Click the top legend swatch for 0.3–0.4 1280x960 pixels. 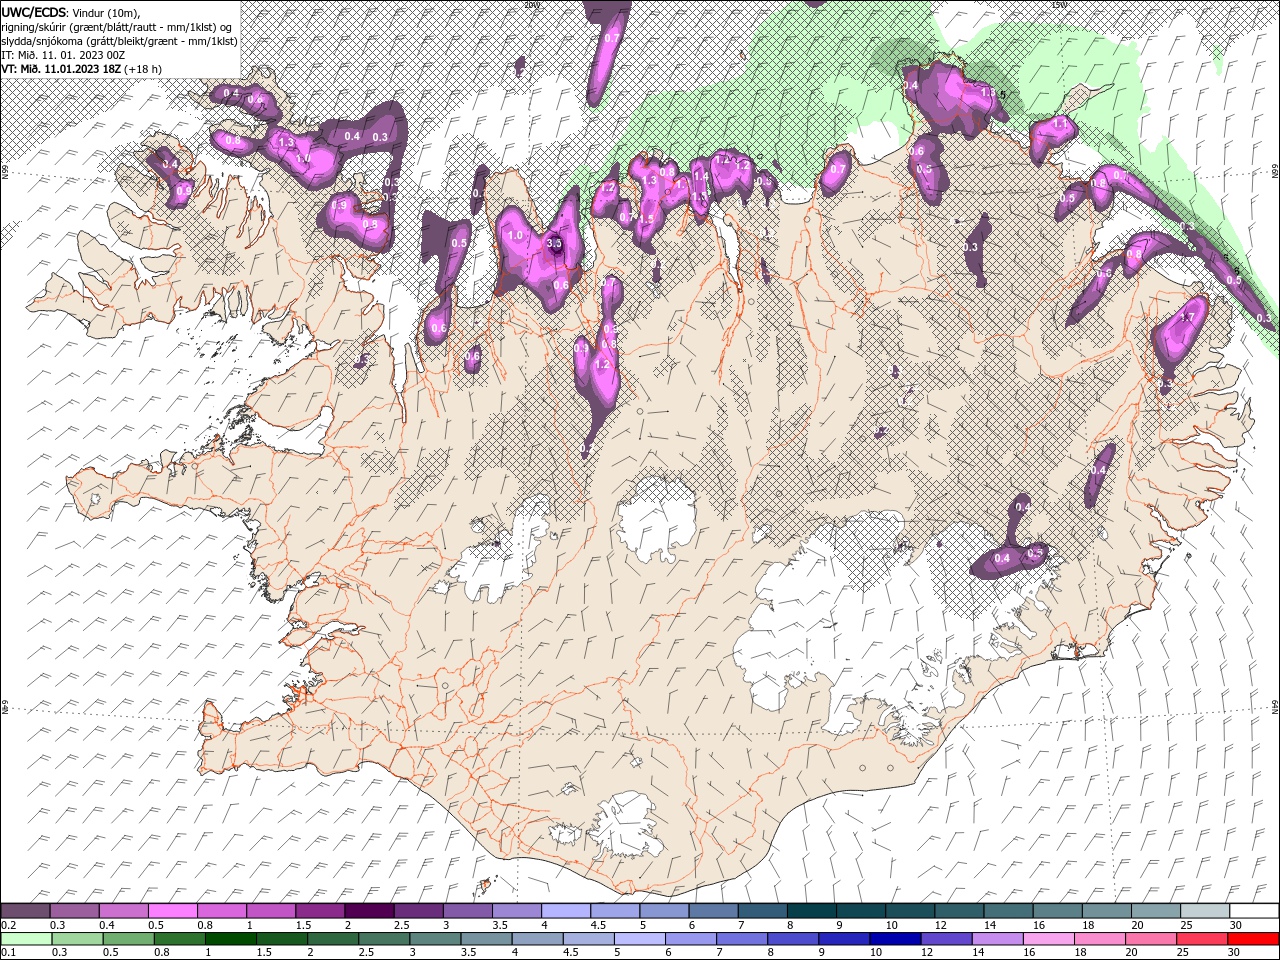(x=74, y=911)
